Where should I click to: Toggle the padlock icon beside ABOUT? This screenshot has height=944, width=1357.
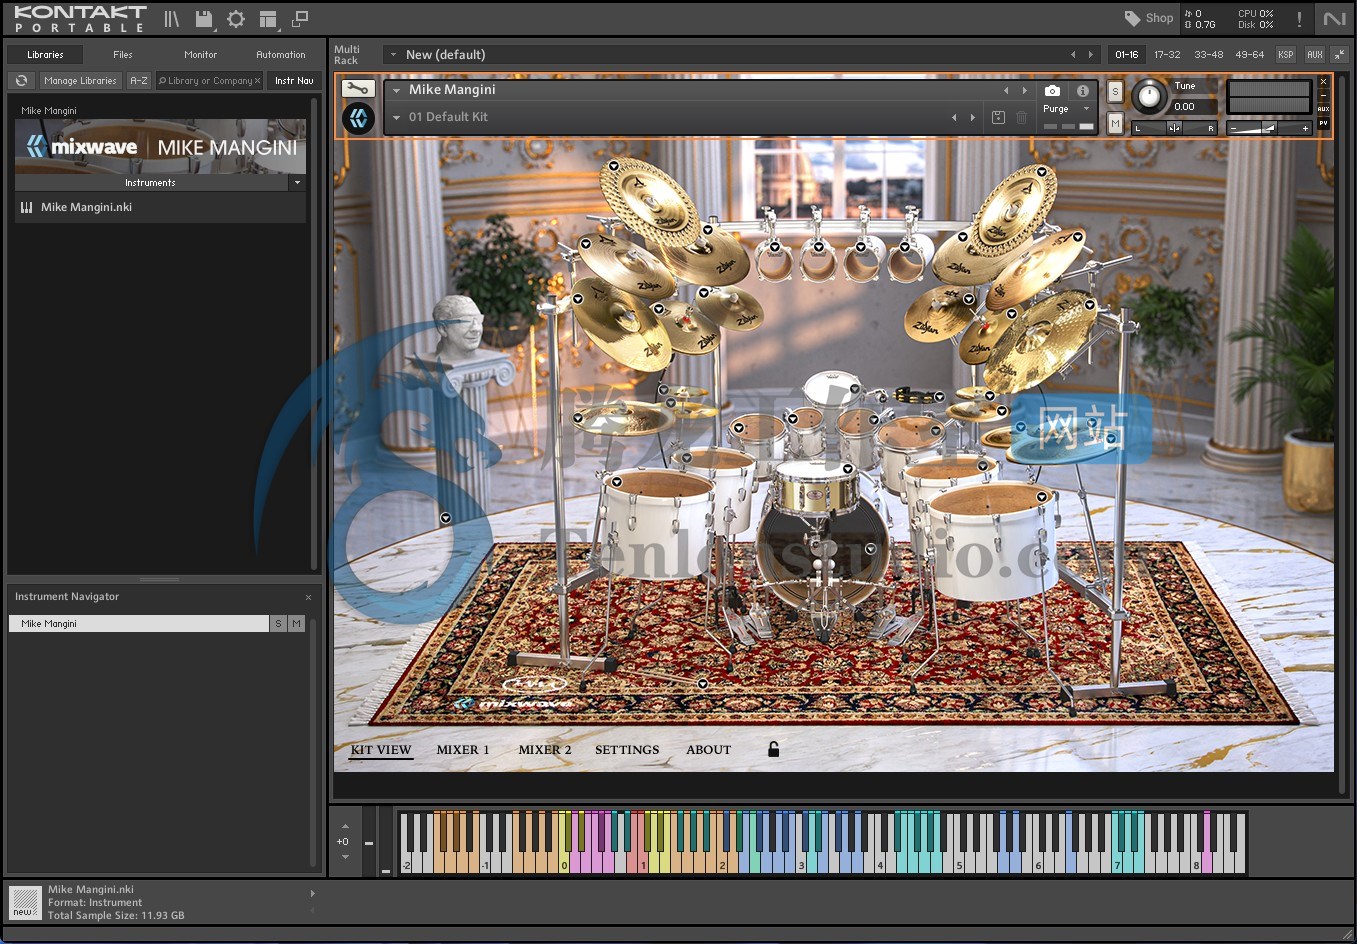pos(773,749)
